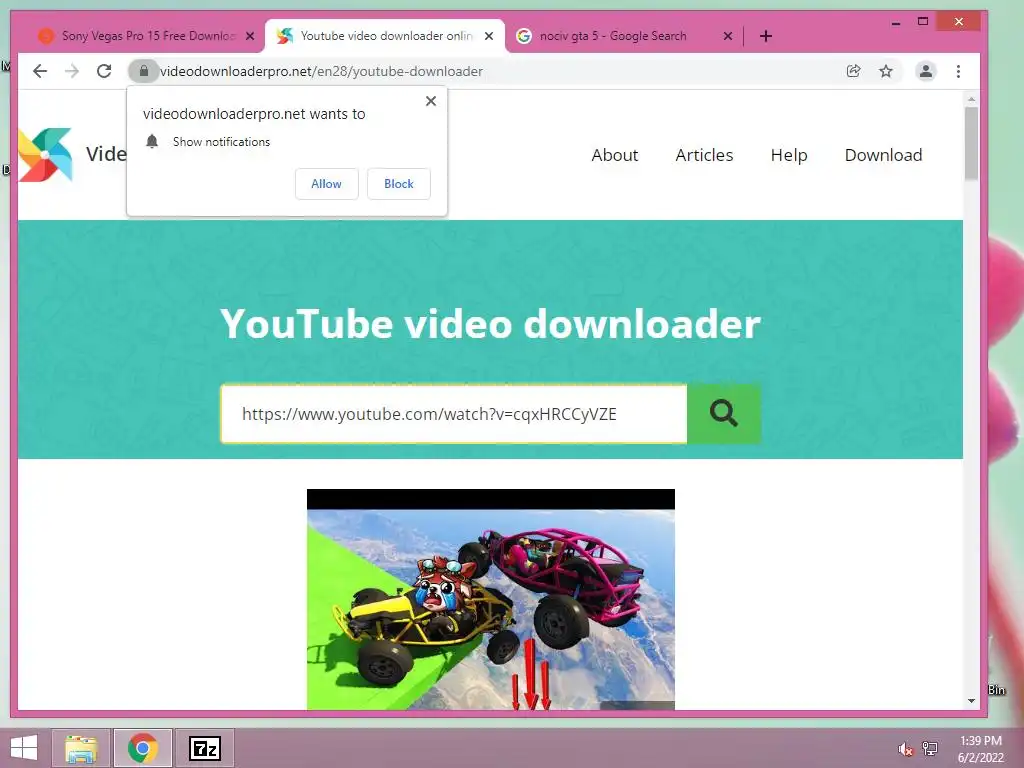Open File Explorer from taskbar
The image size is (1024, 768).
(81, 748)
